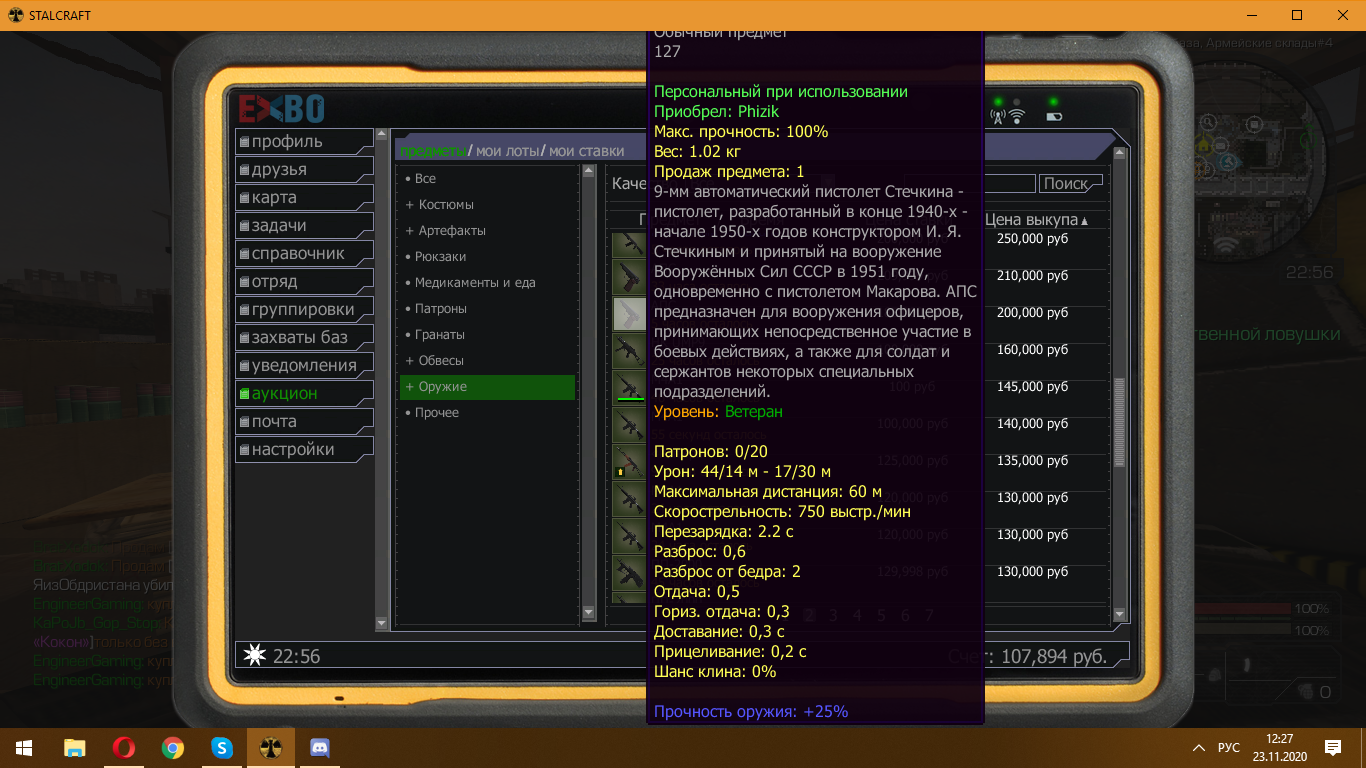Show уведомления notifications
Image resolution: width=1366 pixels, height=768 pixels.
304,365
